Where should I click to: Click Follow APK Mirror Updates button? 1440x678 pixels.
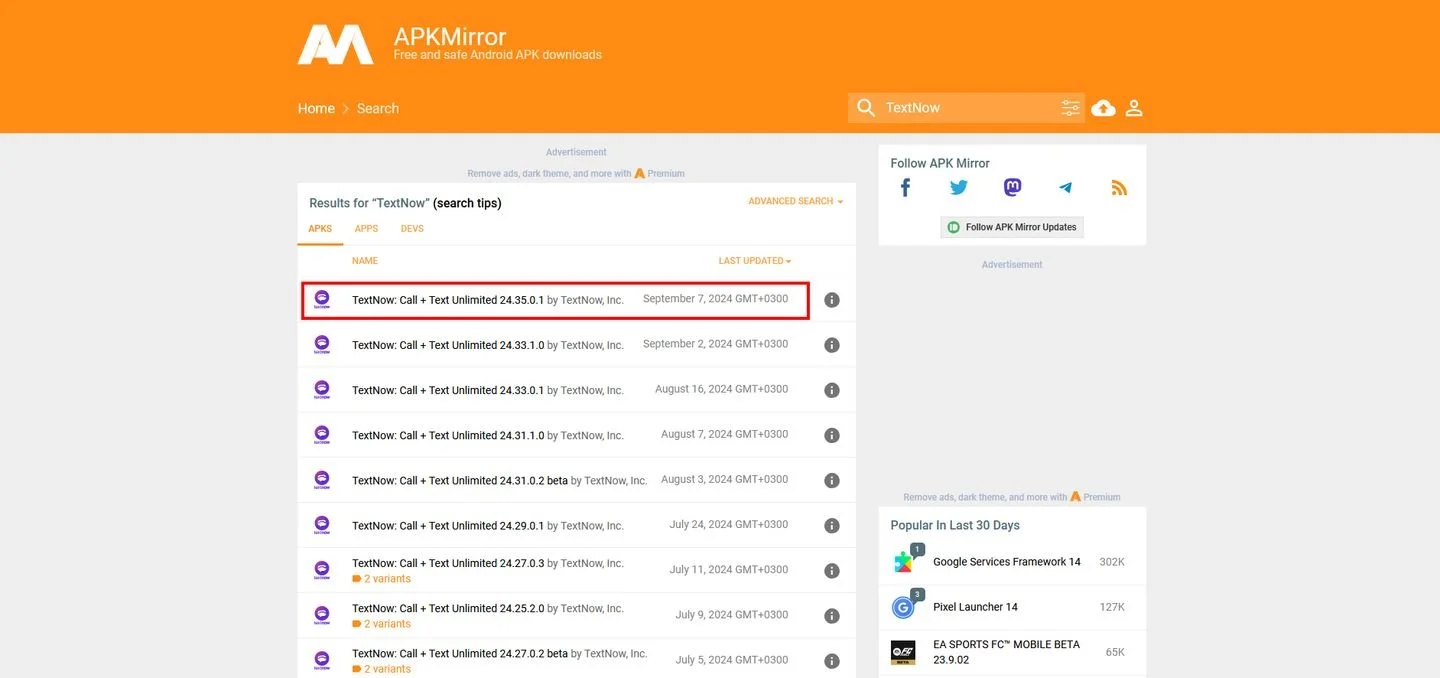coord(1012,227)
